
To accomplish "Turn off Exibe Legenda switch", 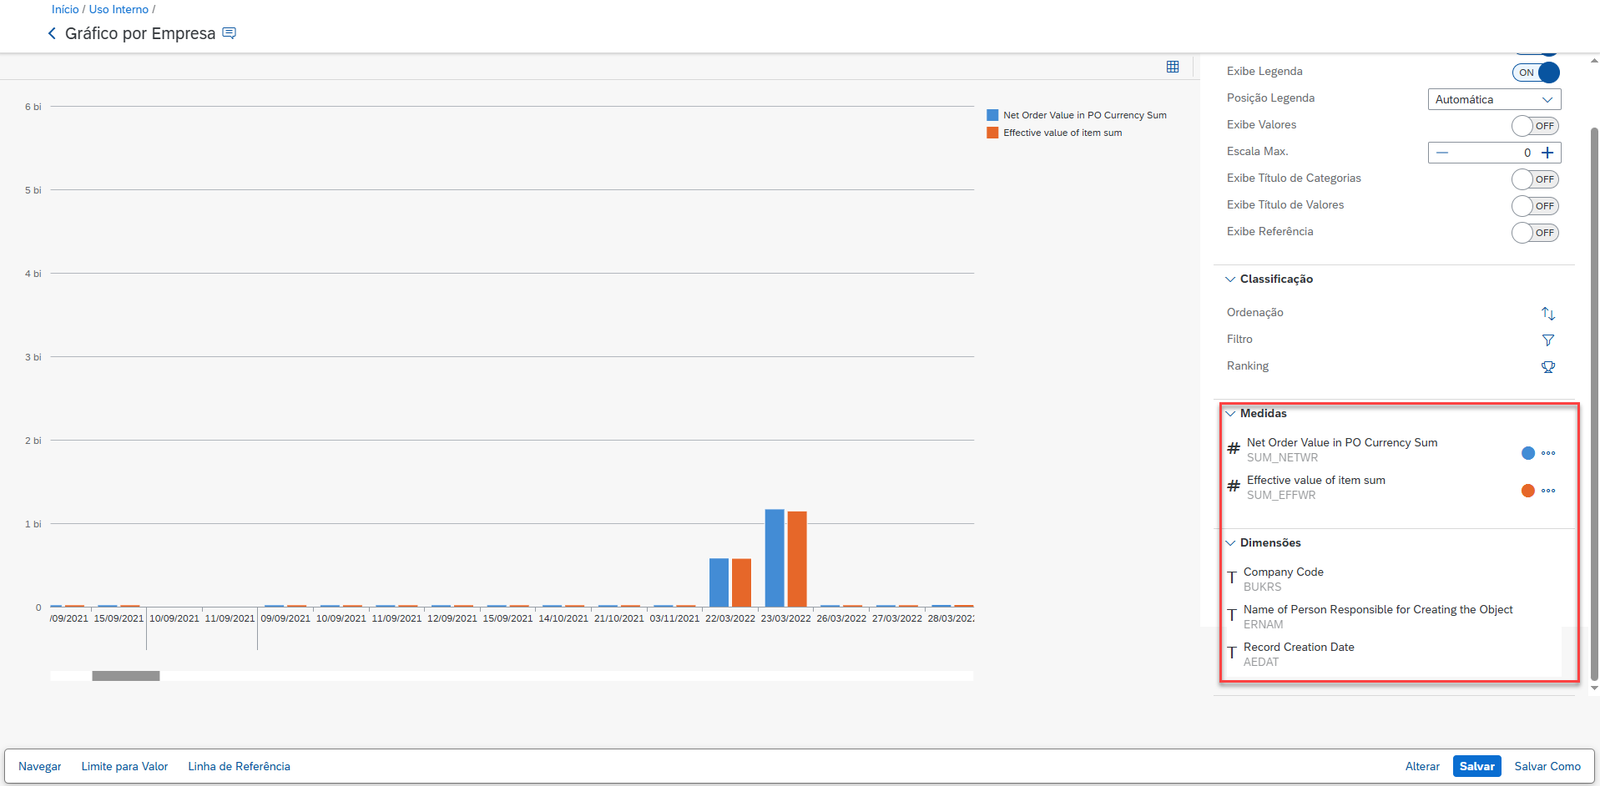I will click(1535, 72).
